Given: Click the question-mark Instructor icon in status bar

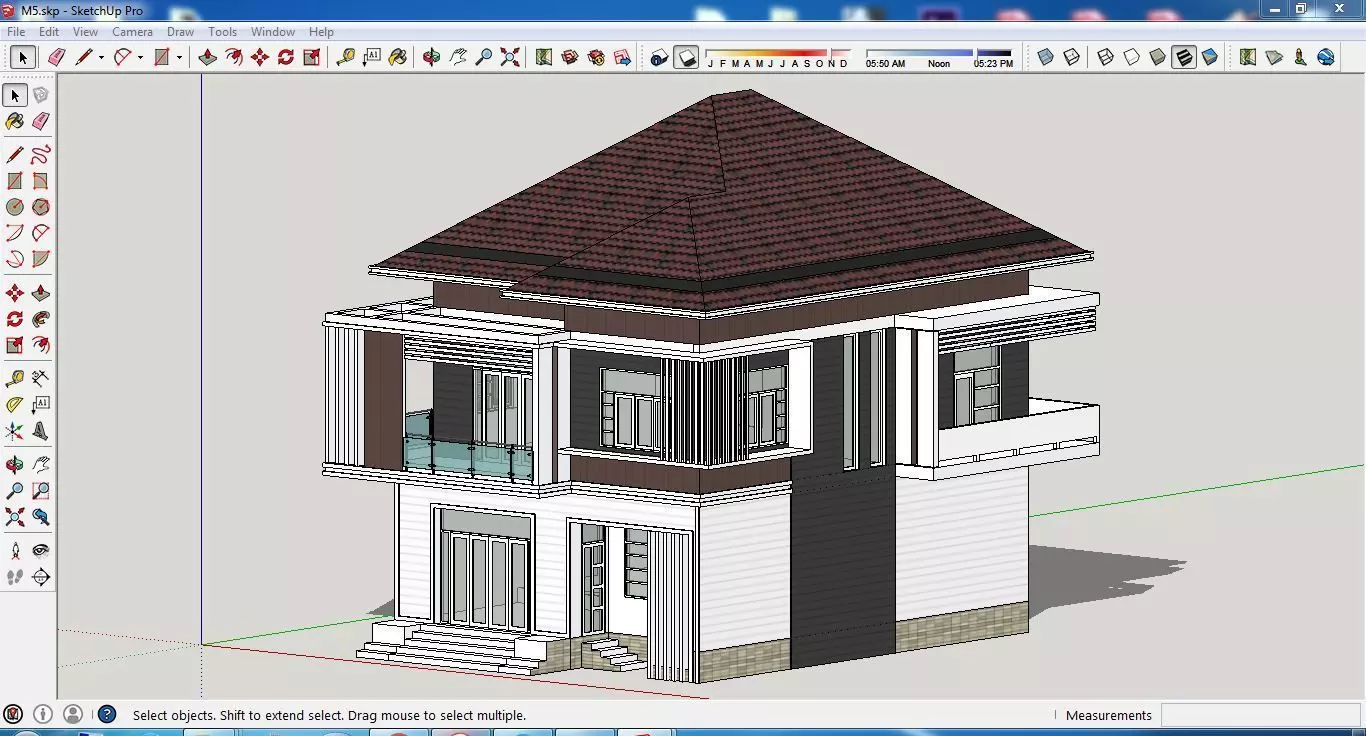Looking at the screenshot, I should pyautogui.click(x=107, y=715).
